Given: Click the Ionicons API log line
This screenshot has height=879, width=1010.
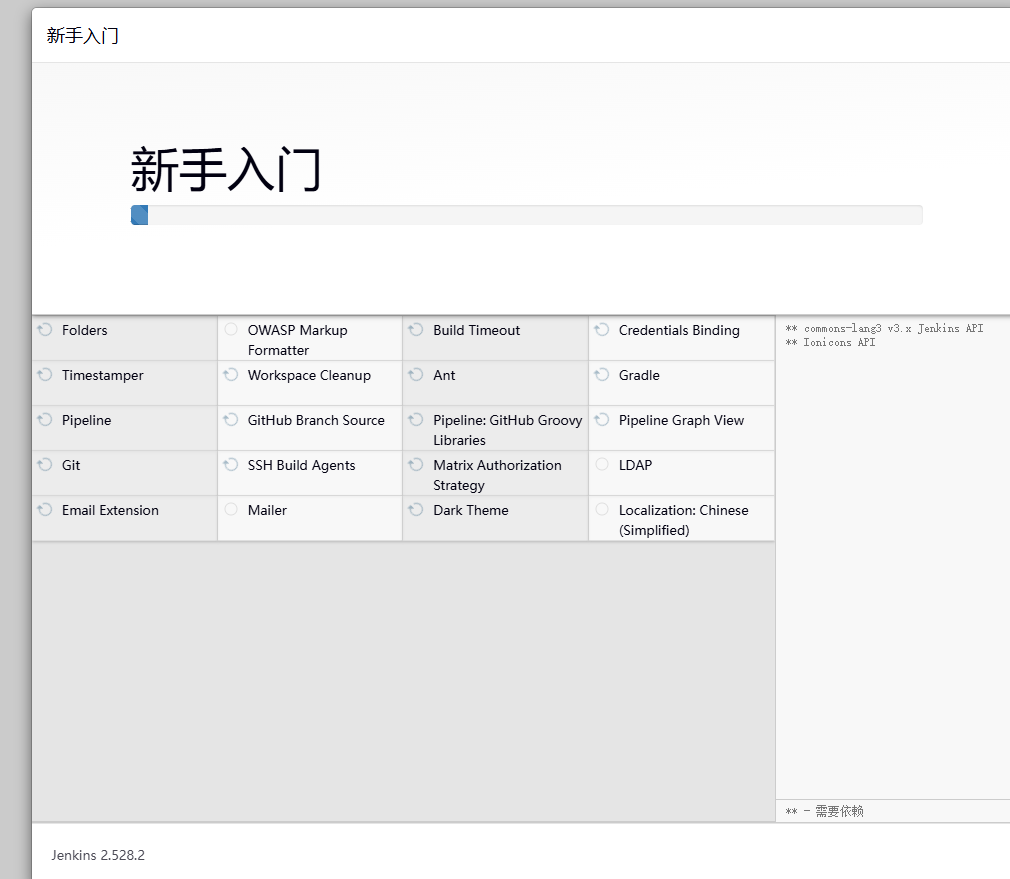Looking at the screenshot, I should point(830,343).
